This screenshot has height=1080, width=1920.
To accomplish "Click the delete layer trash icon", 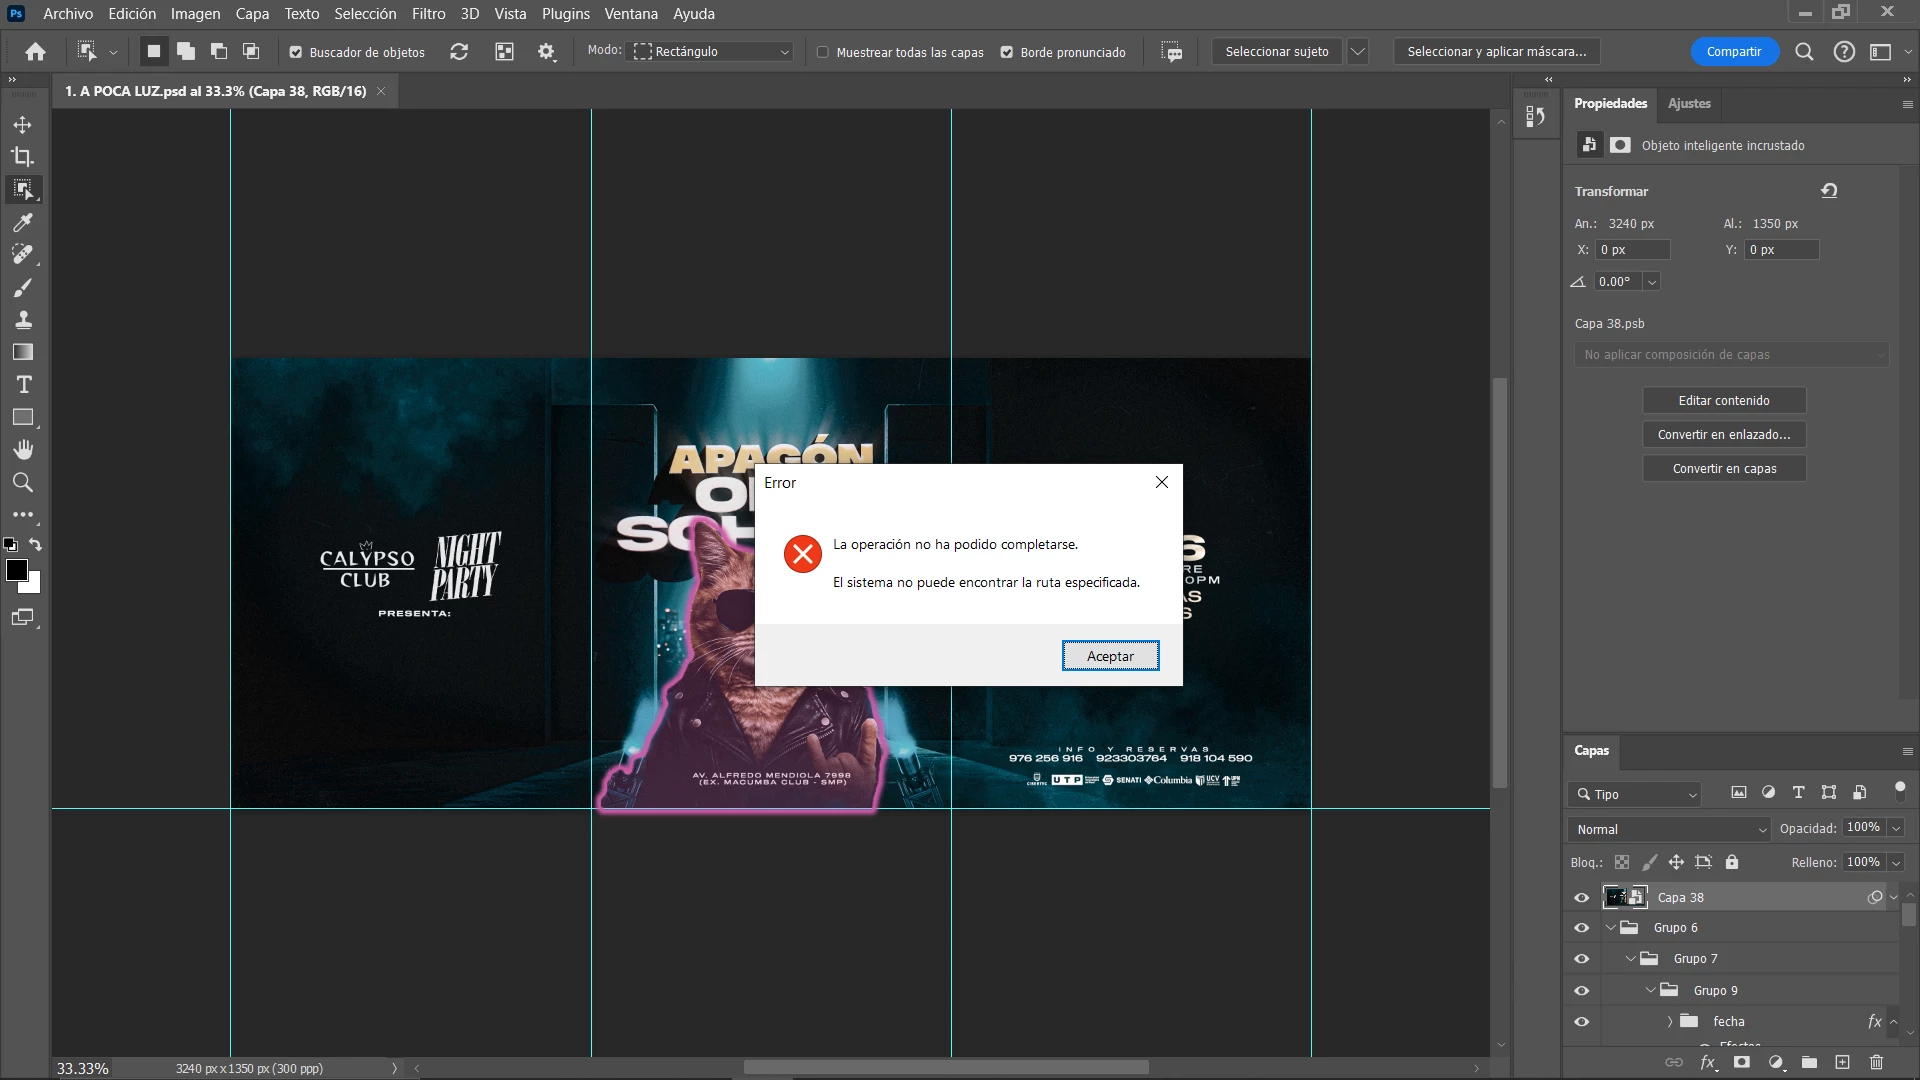I will [1876, 1062].
